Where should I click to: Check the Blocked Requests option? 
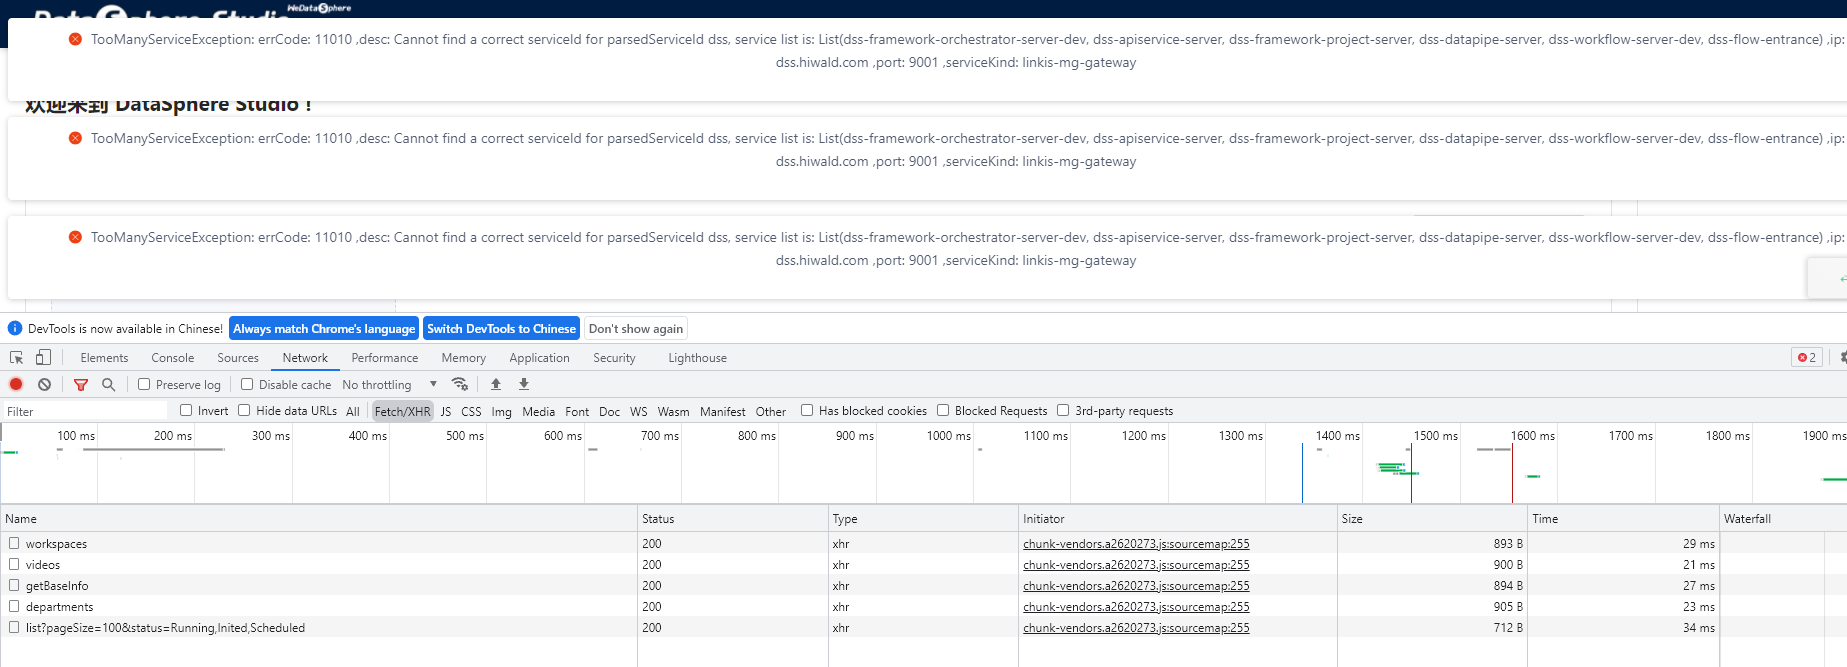click(943, 410)
